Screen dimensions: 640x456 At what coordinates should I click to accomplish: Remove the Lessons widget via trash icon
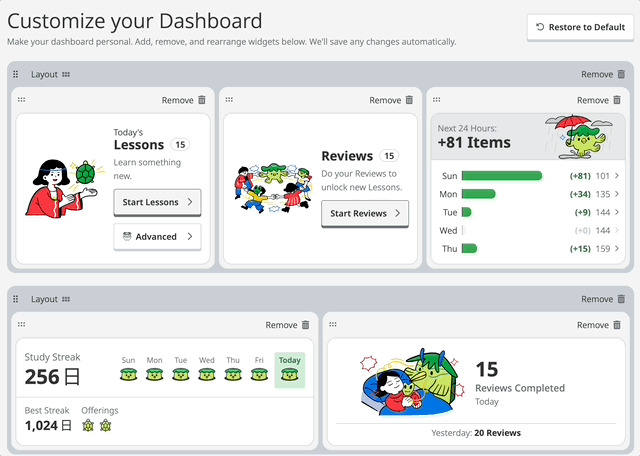[x=201, y=100]
